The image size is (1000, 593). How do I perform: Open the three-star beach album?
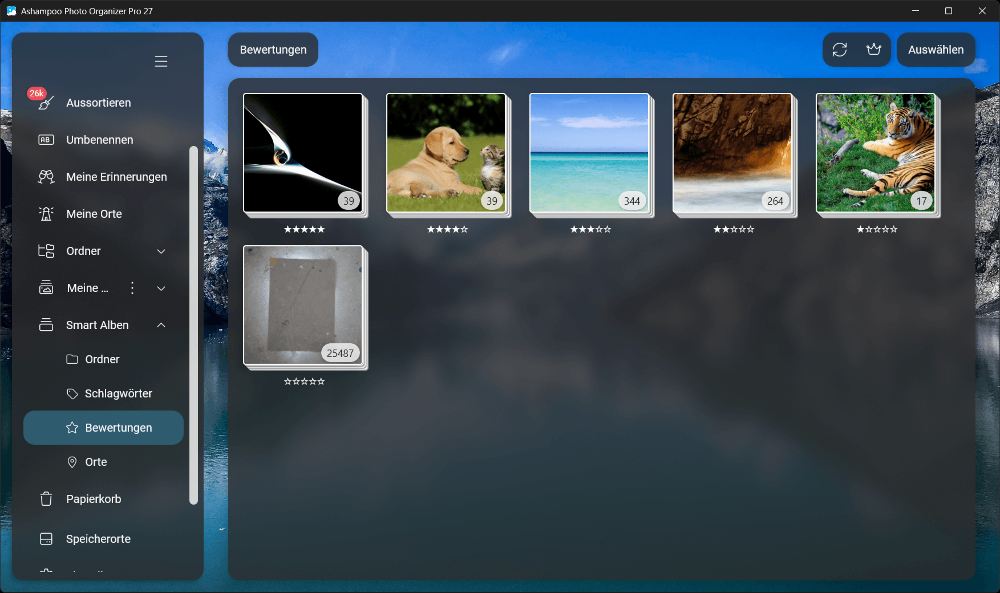pos(591,154)
